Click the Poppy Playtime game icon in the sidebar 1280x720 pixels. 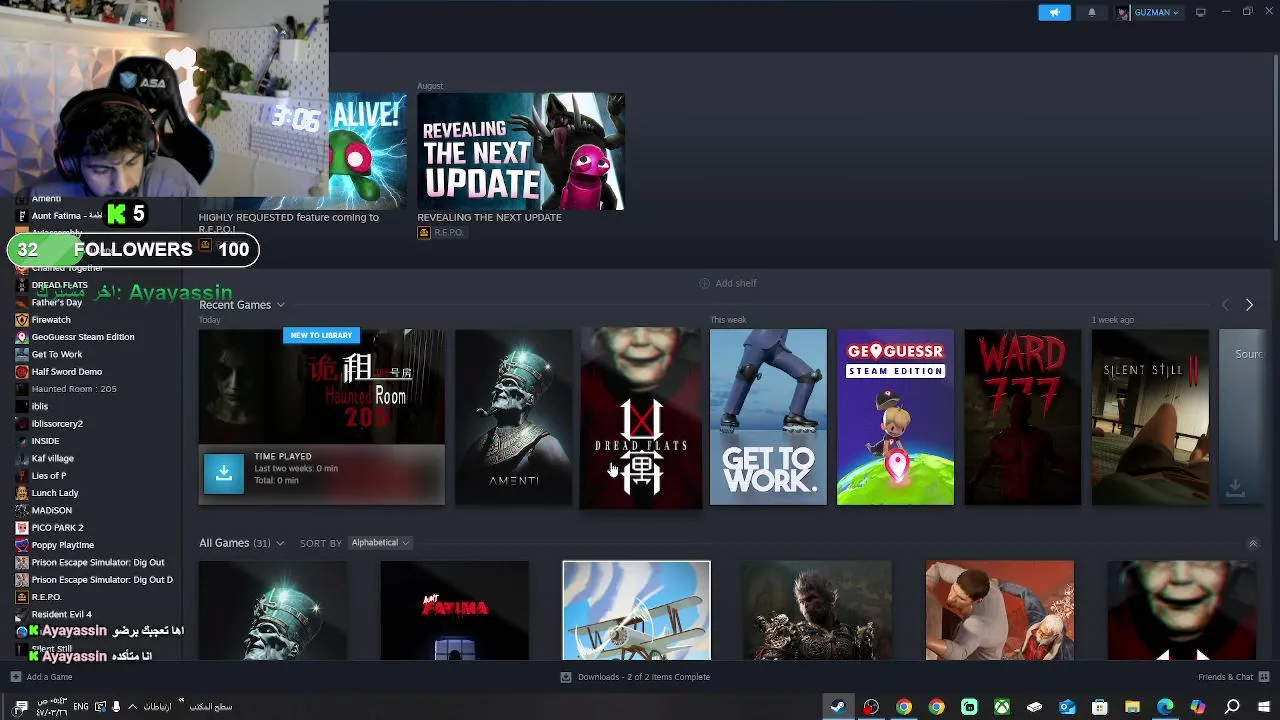click(x=22, y=545)
